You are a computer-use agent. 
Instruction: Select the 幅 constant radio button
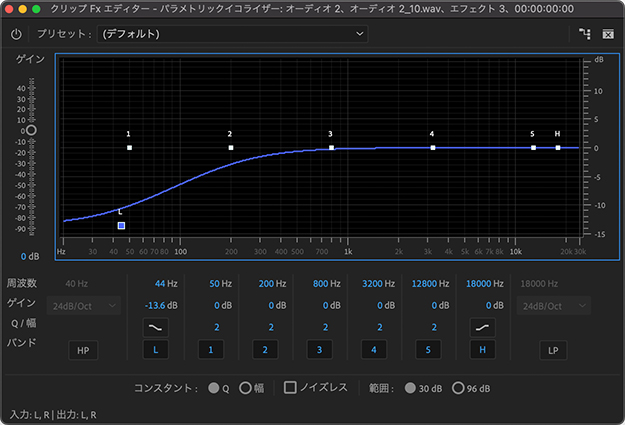pos(245,388)
